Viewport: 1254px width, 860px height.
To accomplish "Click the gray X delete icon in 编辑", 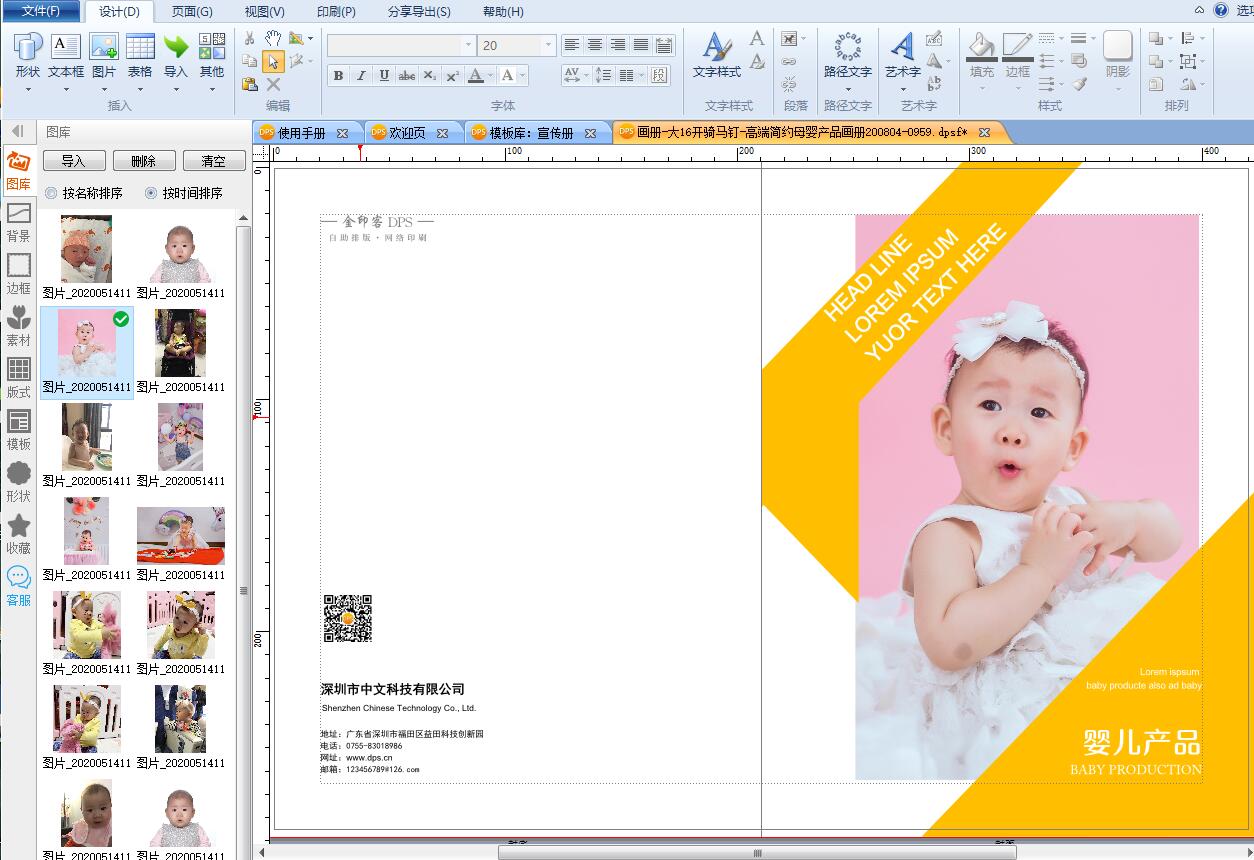I will point(273,85).
